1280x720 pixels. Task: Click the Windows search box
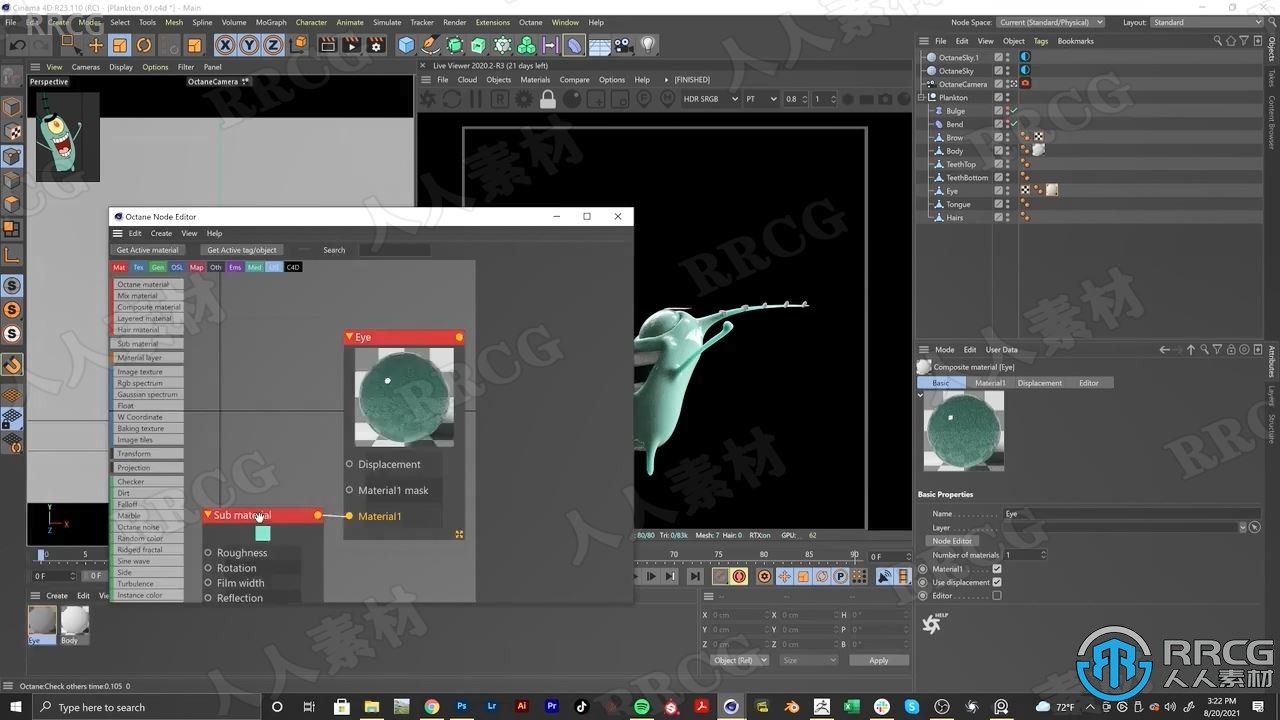coord(145,707)
